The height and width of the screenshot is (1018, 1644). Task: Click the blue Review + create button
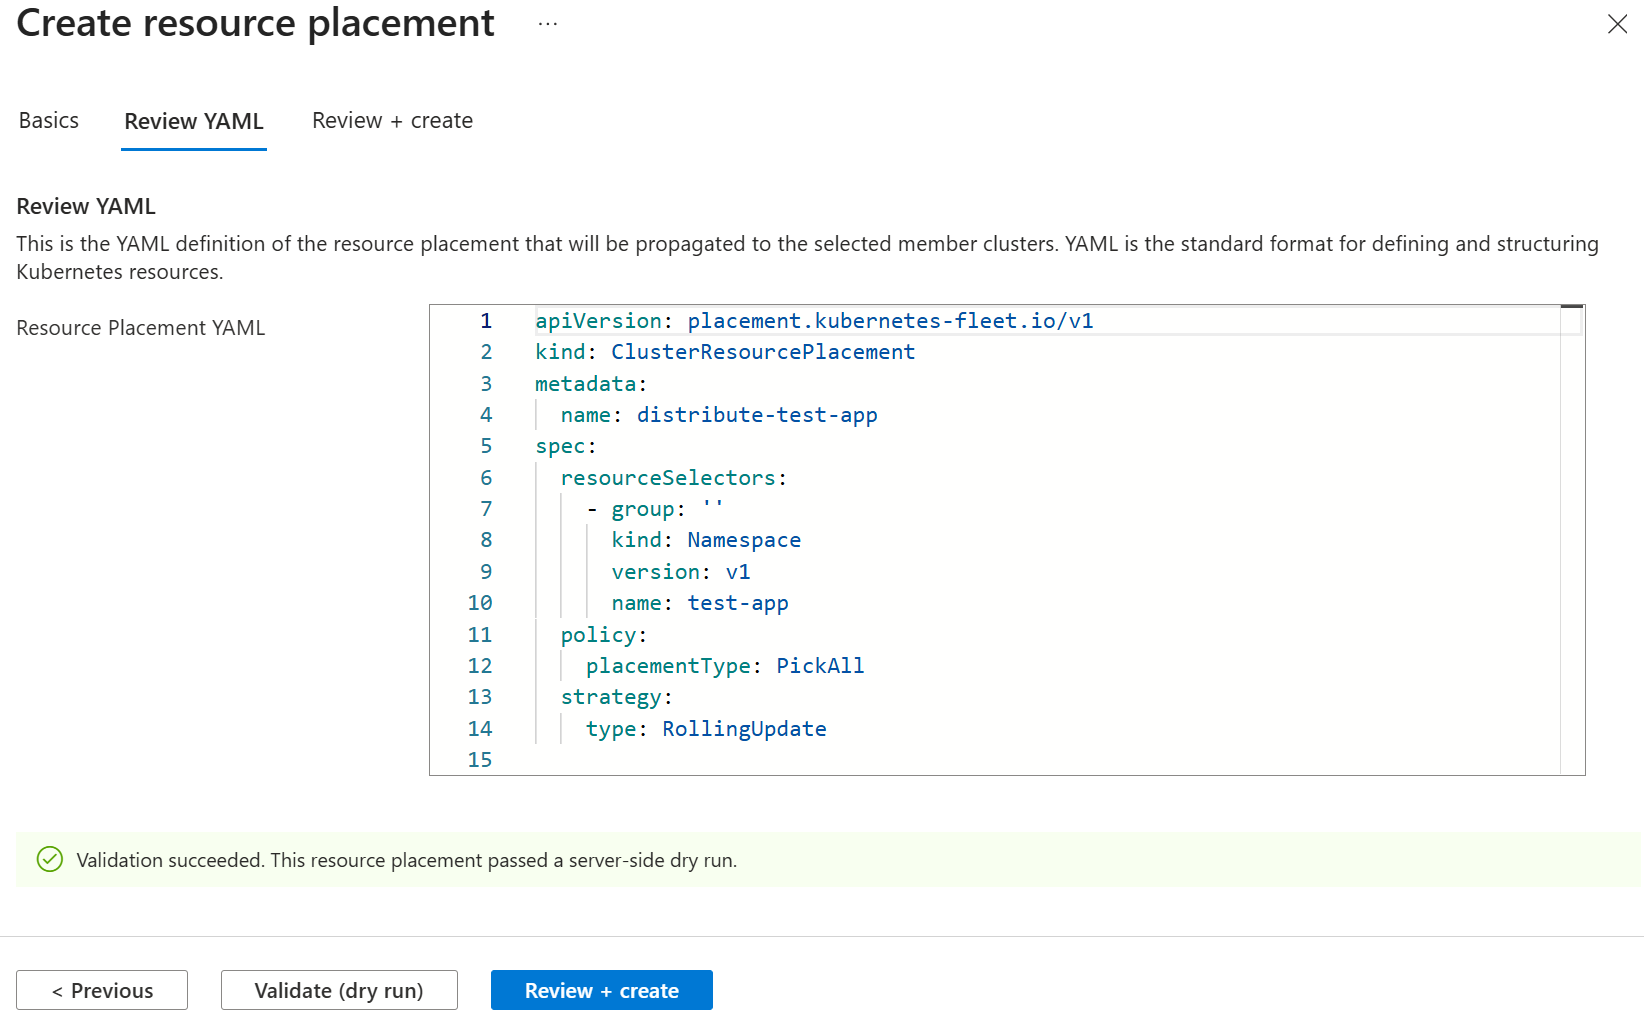pos(602,990)
